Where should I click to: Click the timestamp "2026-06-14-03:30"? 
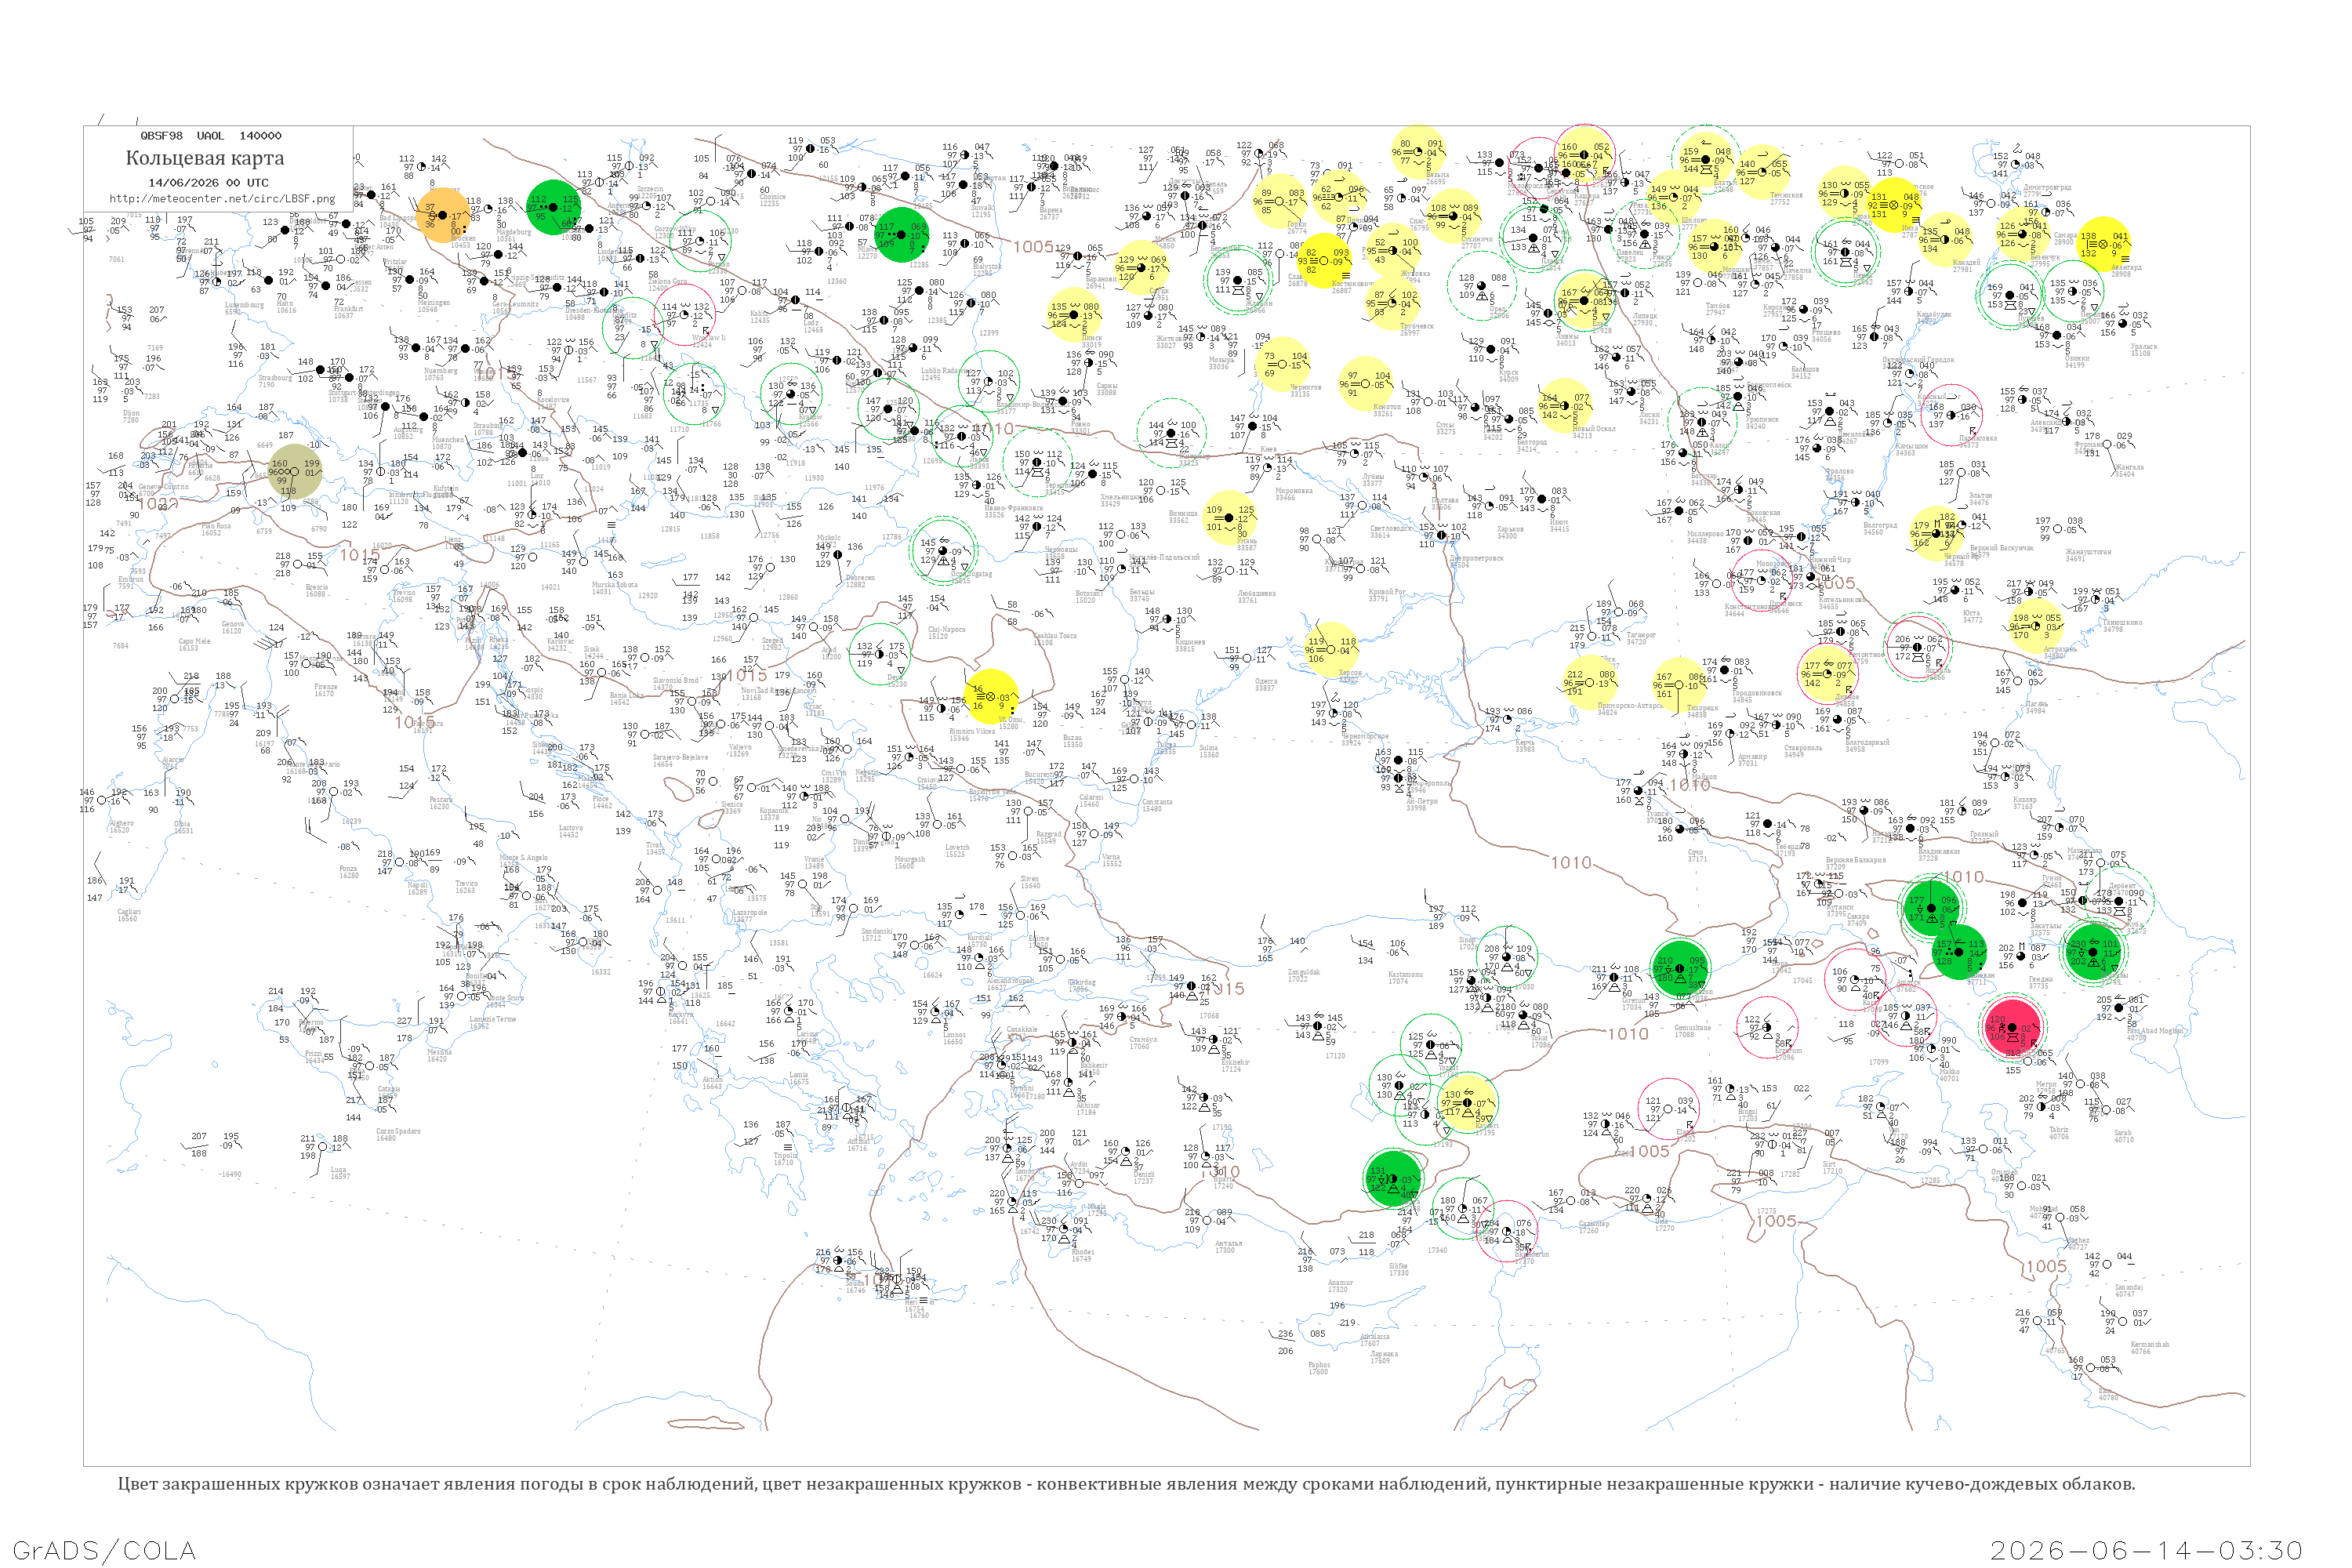coord(2147,1550)
